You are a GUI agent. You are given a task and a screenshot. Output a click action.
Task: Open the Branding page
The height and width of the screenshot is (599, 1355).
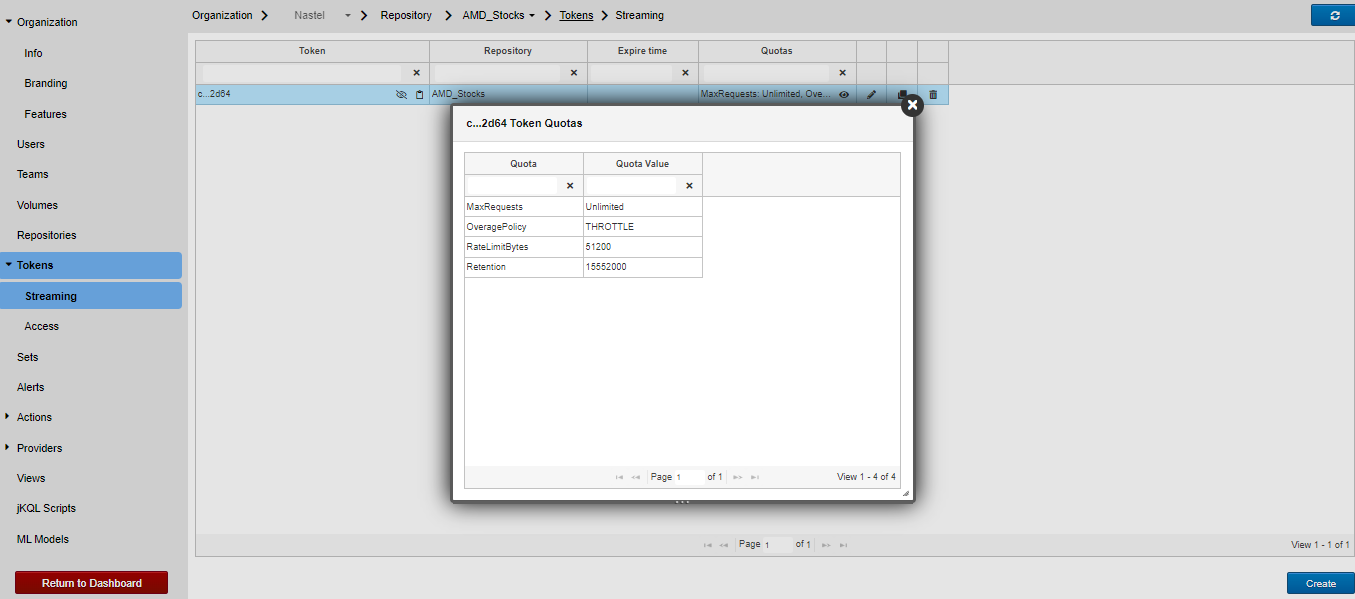46,83
